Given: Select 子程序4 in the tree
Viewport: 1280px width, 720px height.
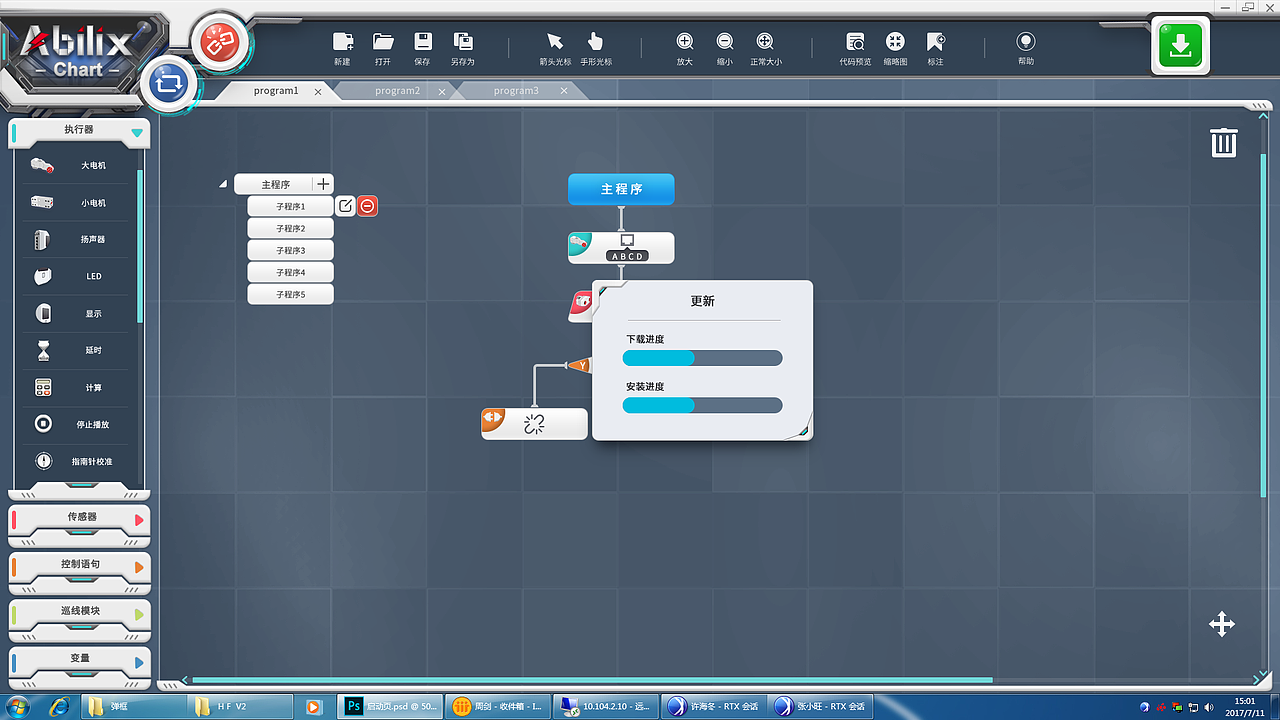Looking at the screenshot, I should click(x=290, y=272).
